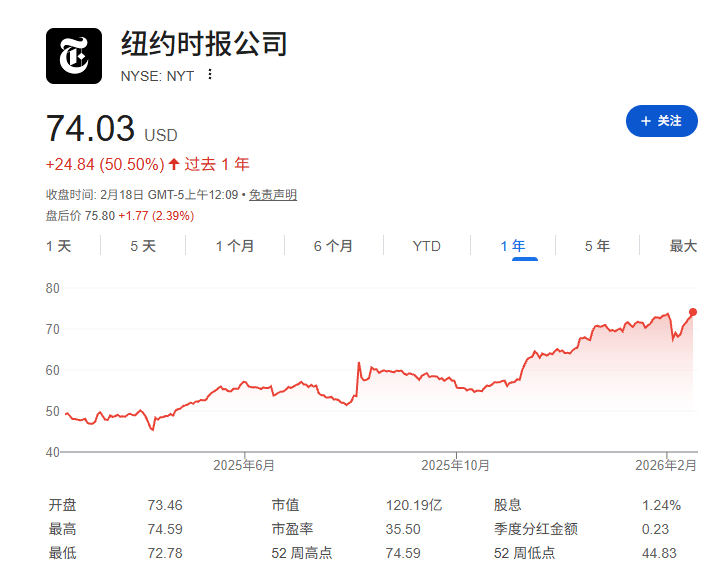Click the +24.84 (50.50%) change text
The height and width of the screenshot is (574, 718).
(x=105, y=164)
